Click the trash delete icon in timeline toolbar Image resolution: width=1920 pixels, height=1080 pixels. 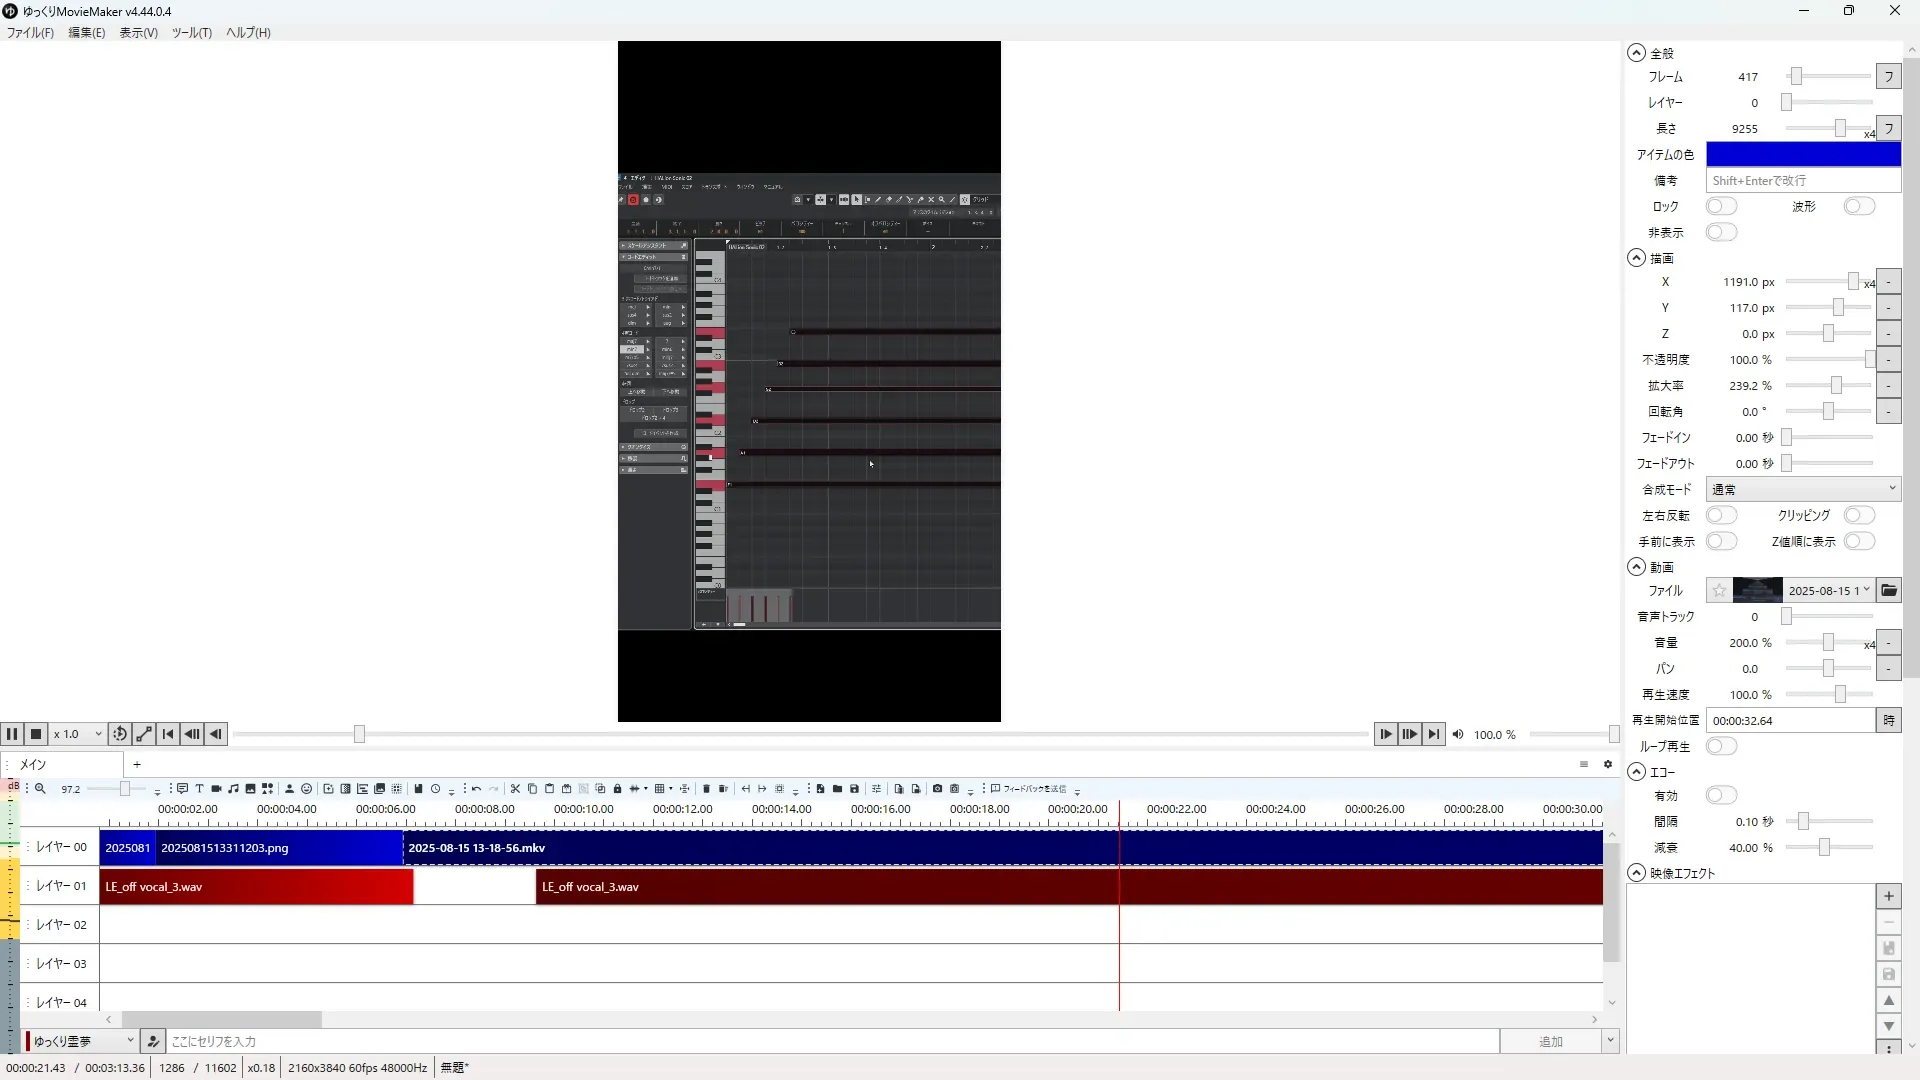click(x=706, y=789)
